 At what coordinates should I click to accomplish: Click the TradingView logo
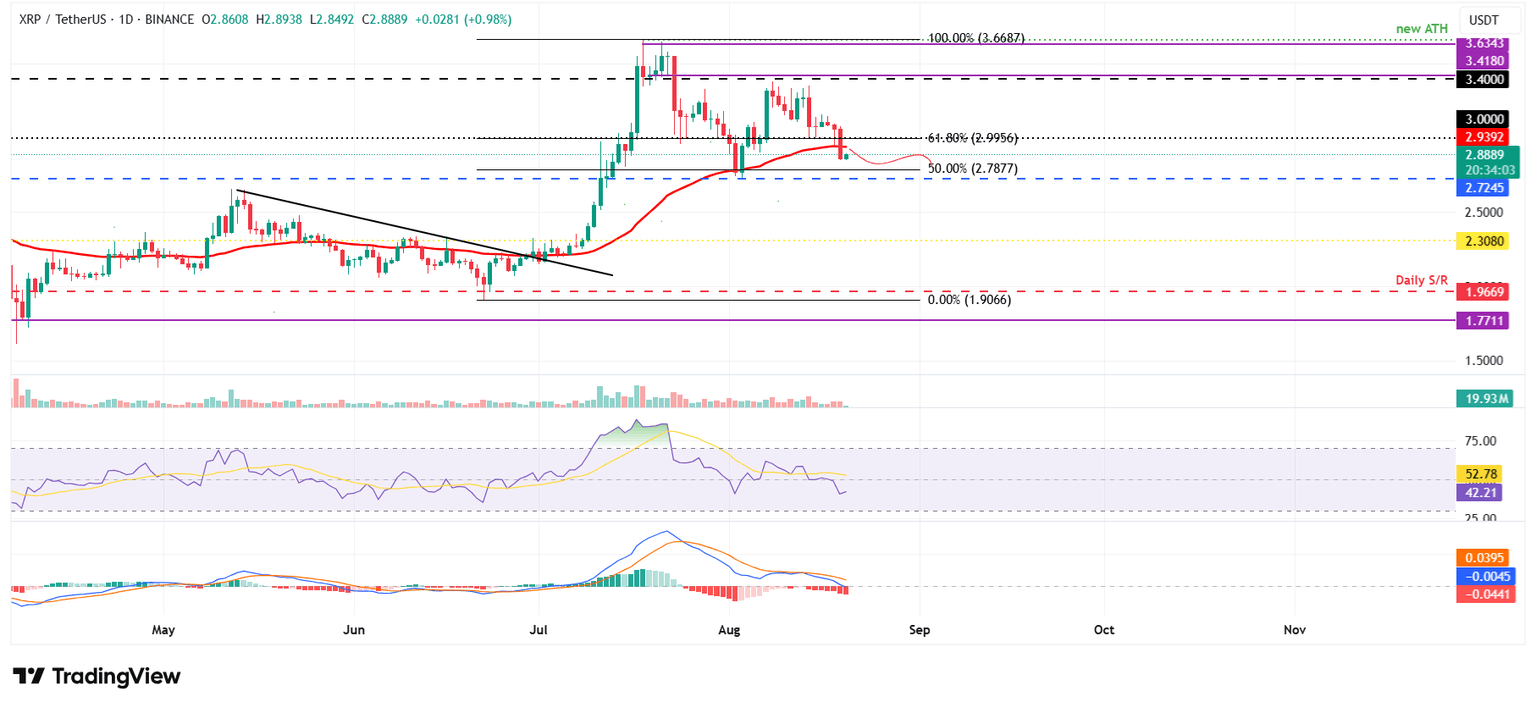(x=95, y=676)
